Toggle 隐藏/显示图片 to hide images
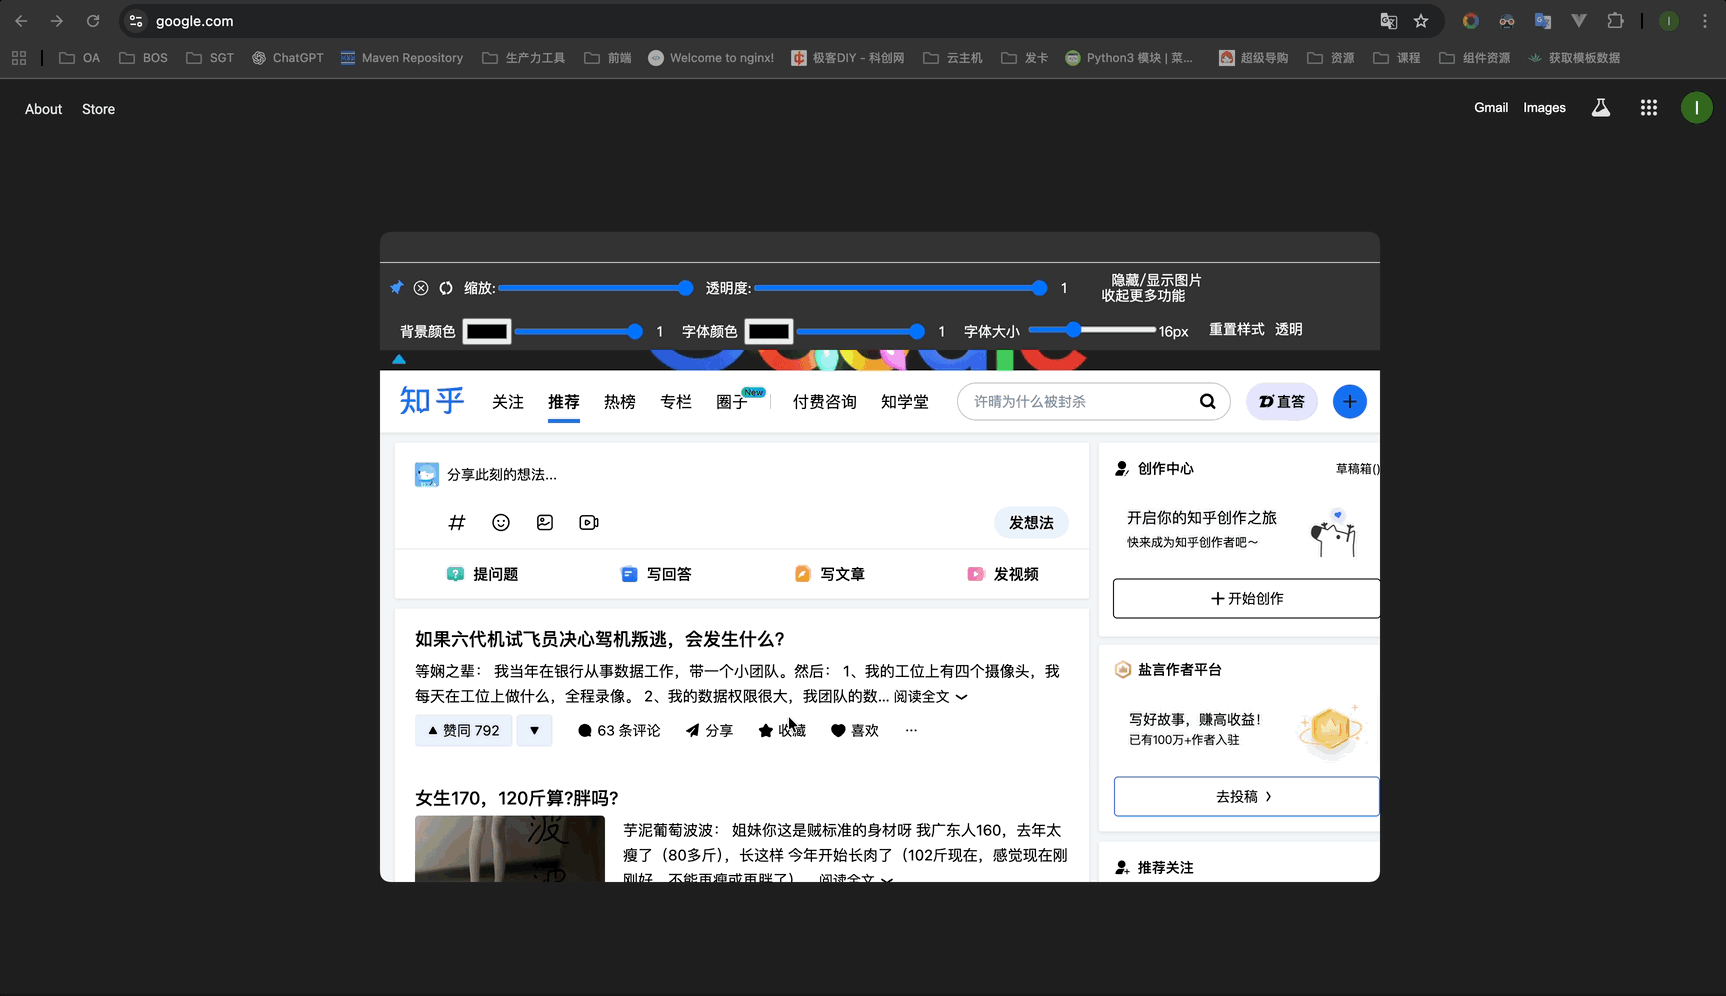 [x=1152, y=280]
